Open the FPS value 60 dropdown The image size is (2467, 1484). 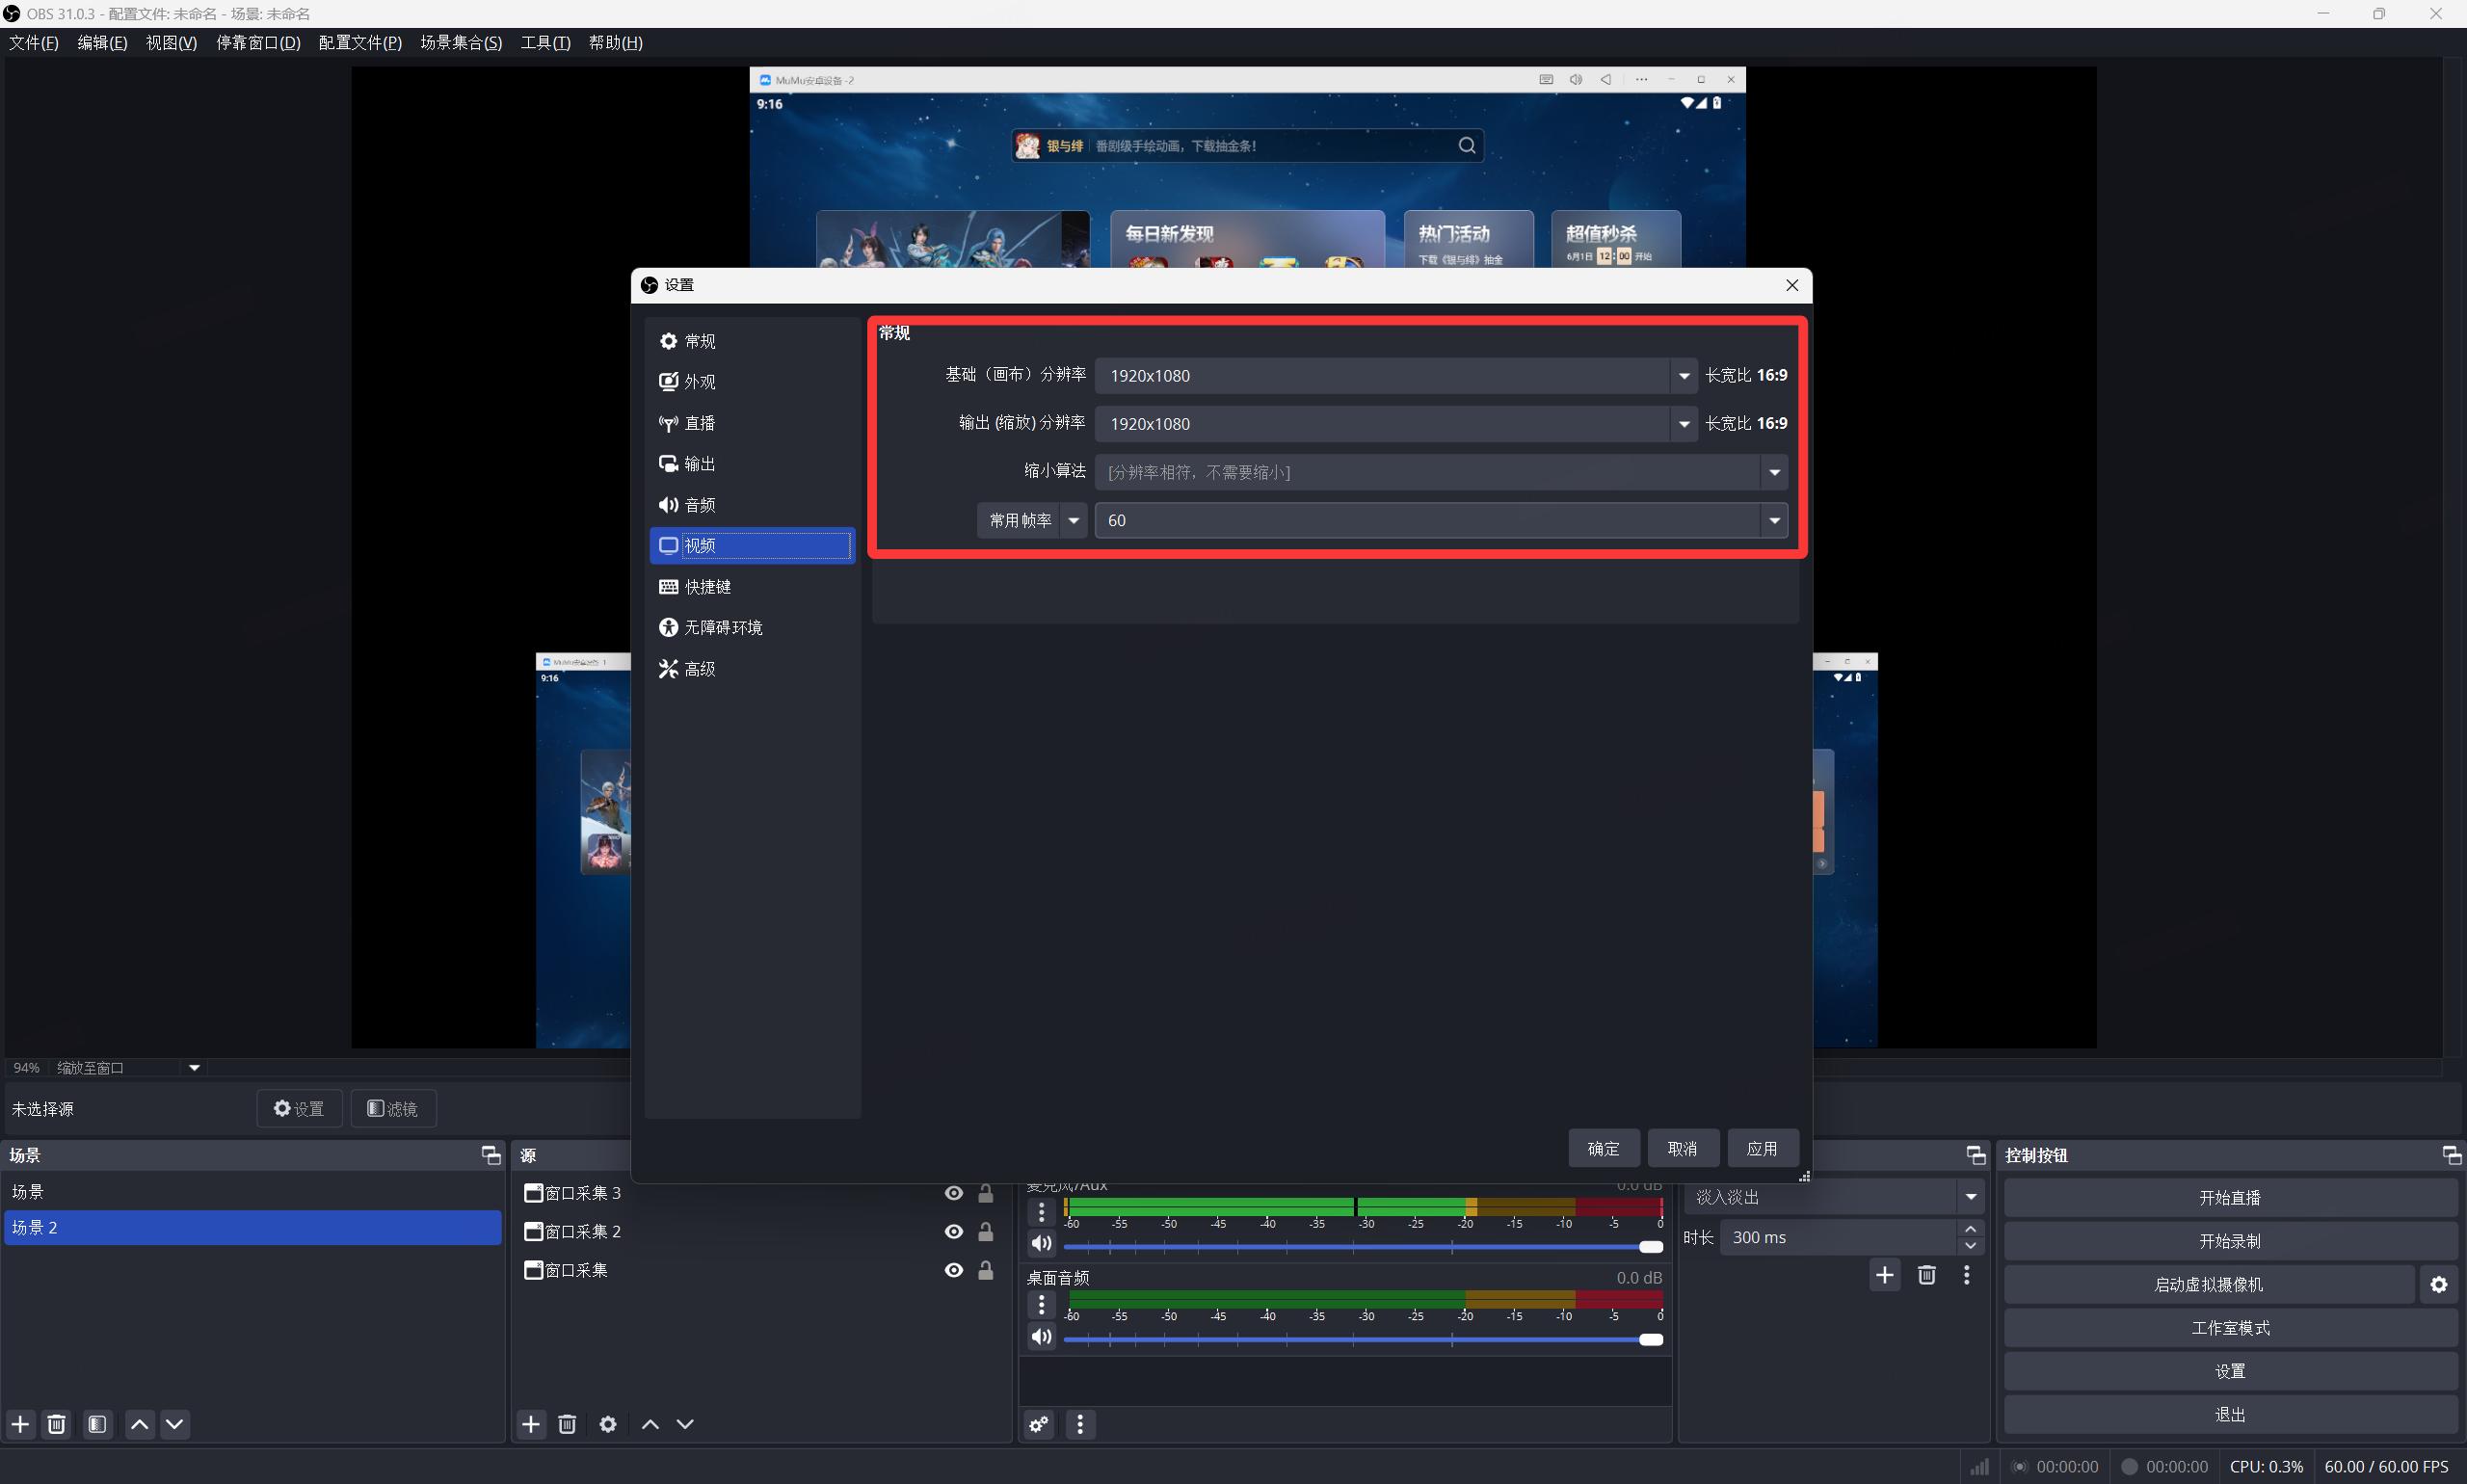click(x=1774, y=520)
